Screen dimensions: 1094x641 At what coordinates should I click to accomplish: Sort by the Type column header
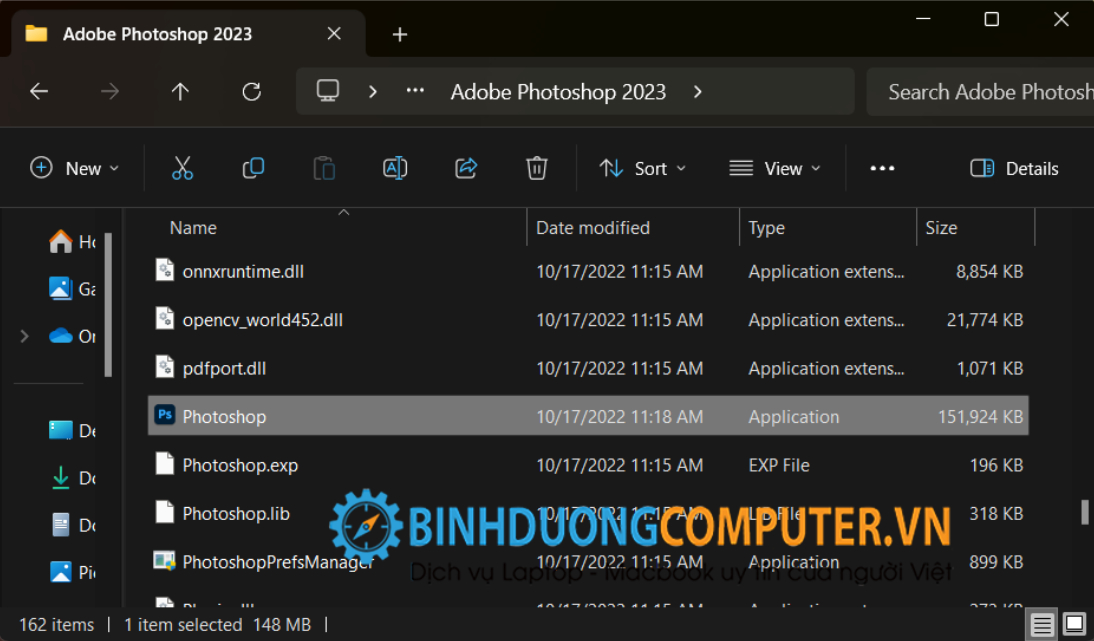click(767, 228)
